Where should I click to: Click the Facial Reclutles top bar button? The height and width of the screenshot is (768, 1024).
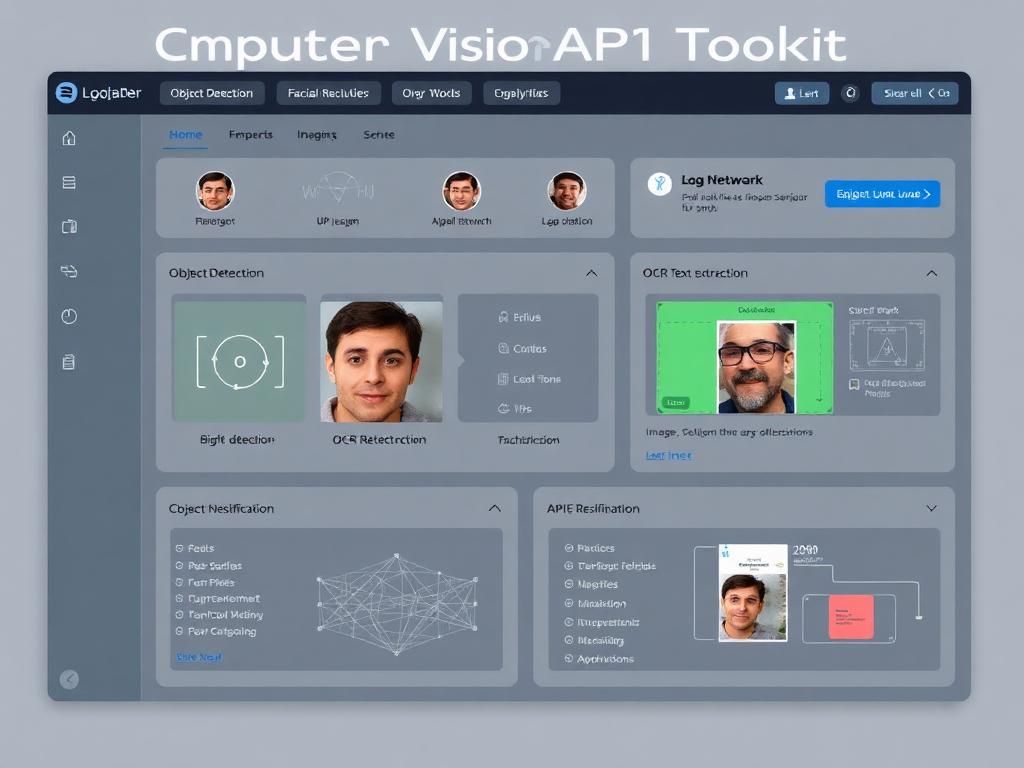[x=328, y=93]
